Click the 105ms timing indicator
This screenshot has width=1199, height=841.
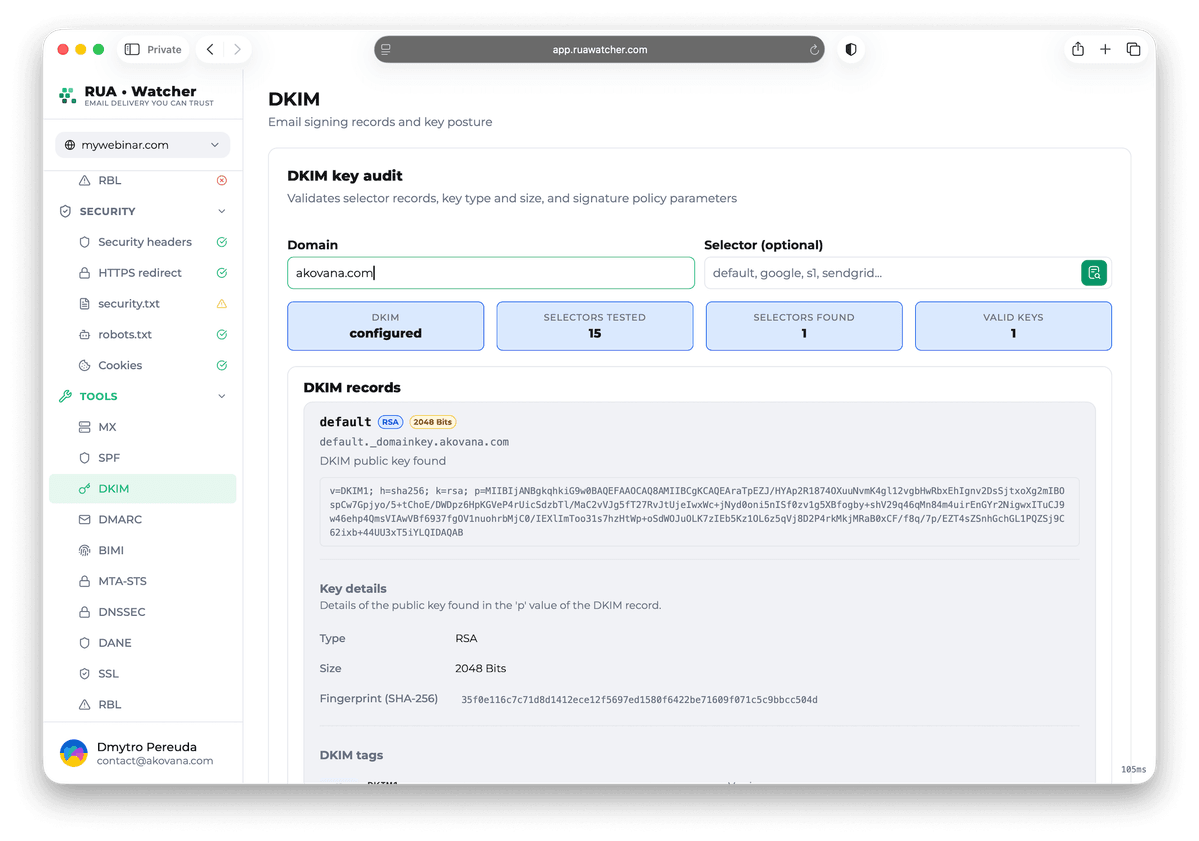pos(1132,769)
